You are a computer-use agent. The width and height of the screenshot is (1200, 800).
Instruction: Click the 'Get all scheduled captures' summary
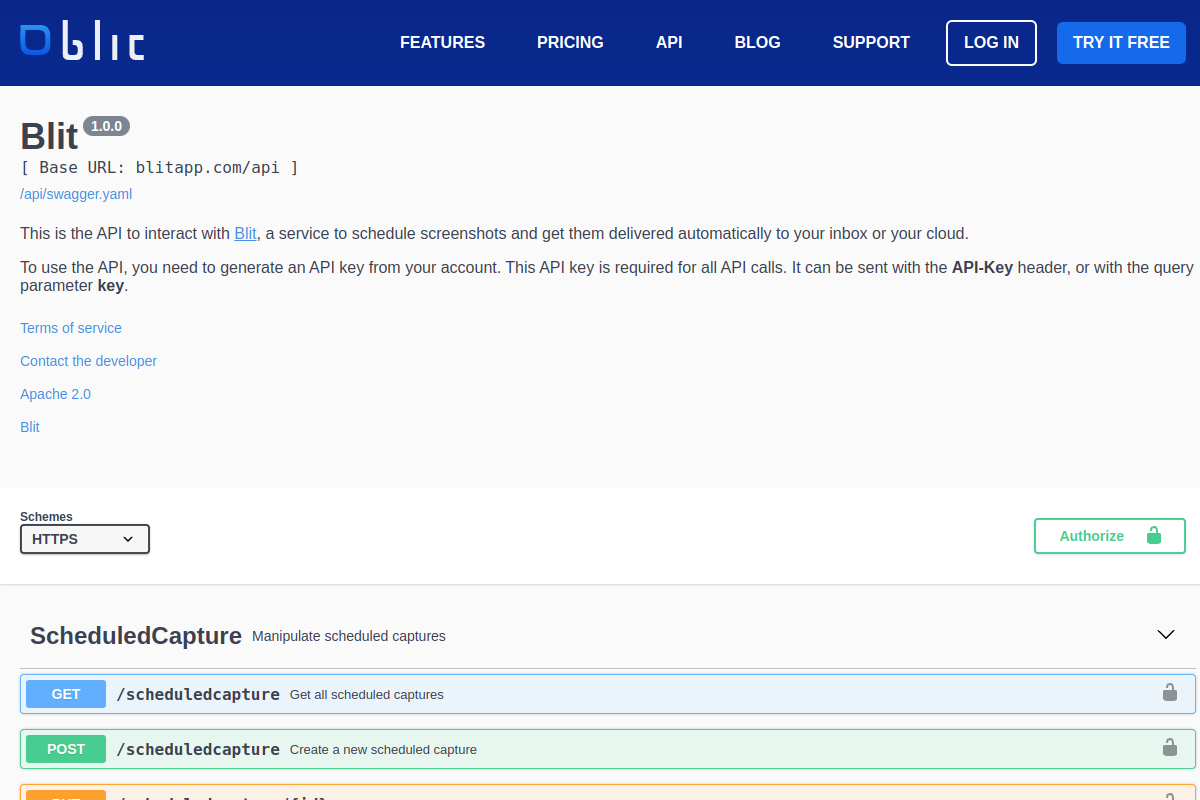367,694
